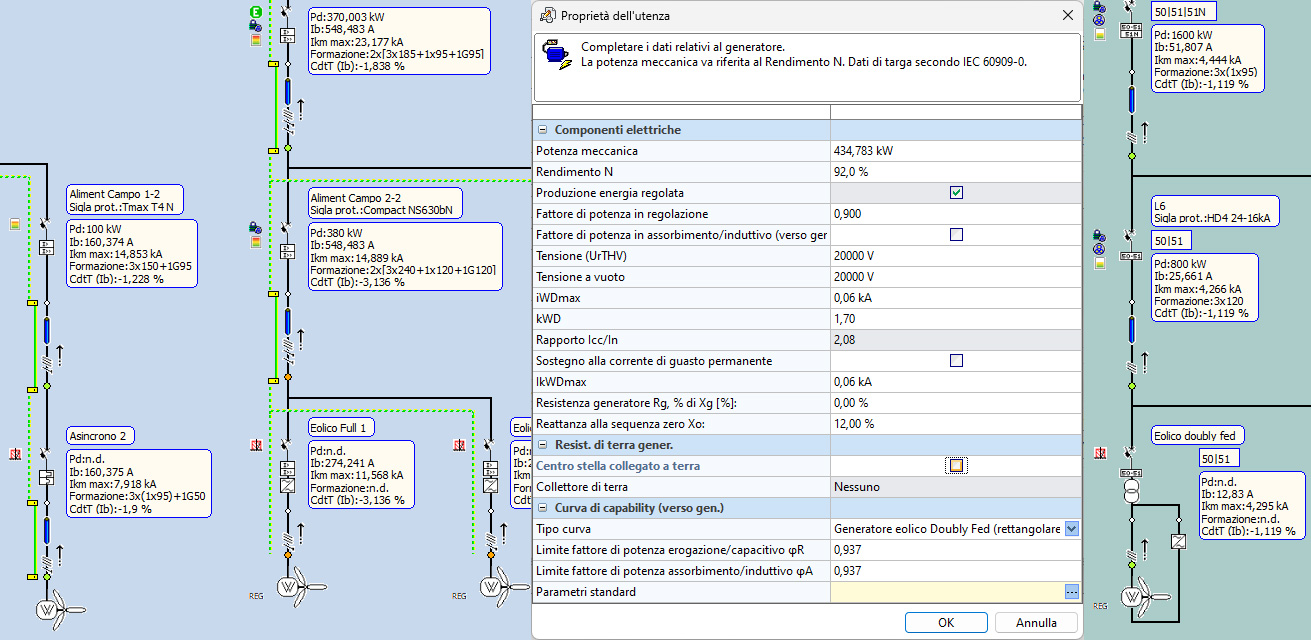Viewport: 1311px width, 640px height.
Task: Check Sostegno alla corrente di guasto permanente
Action: pos(956,361)
